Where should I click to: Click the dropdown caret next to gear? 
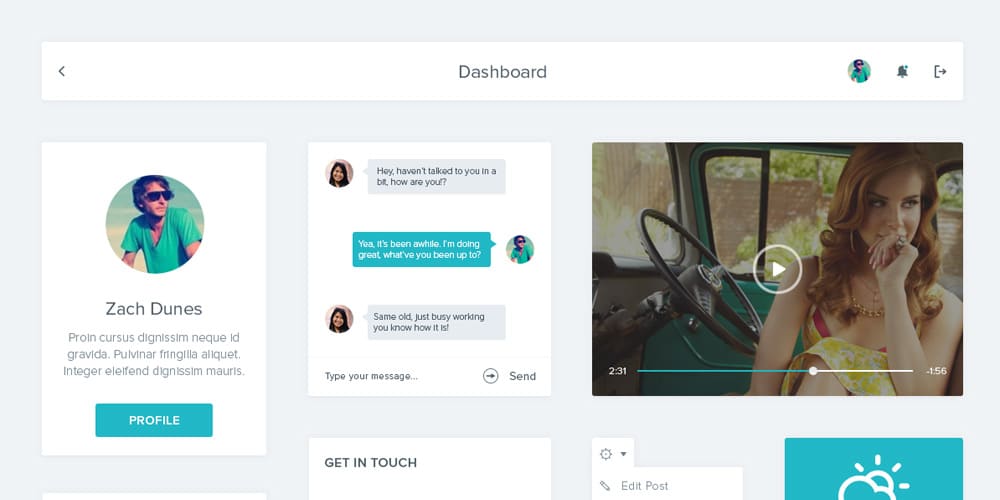click(624, 454)
